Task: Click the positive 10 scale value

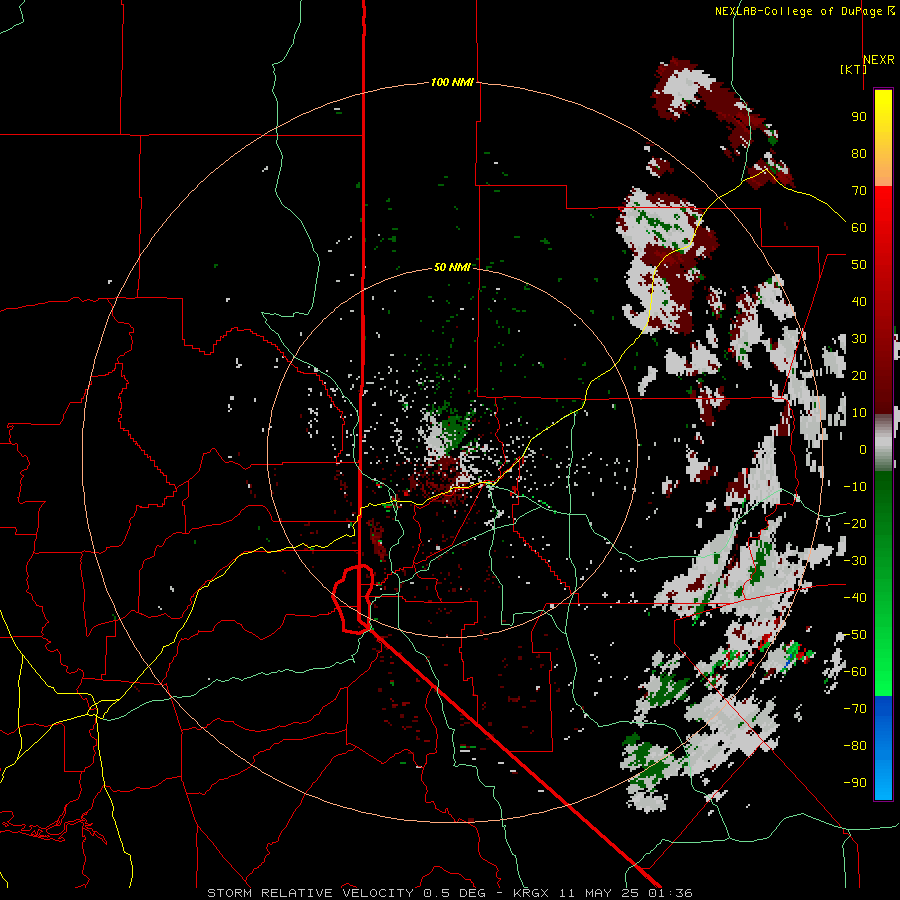Action: click(859, 413)
